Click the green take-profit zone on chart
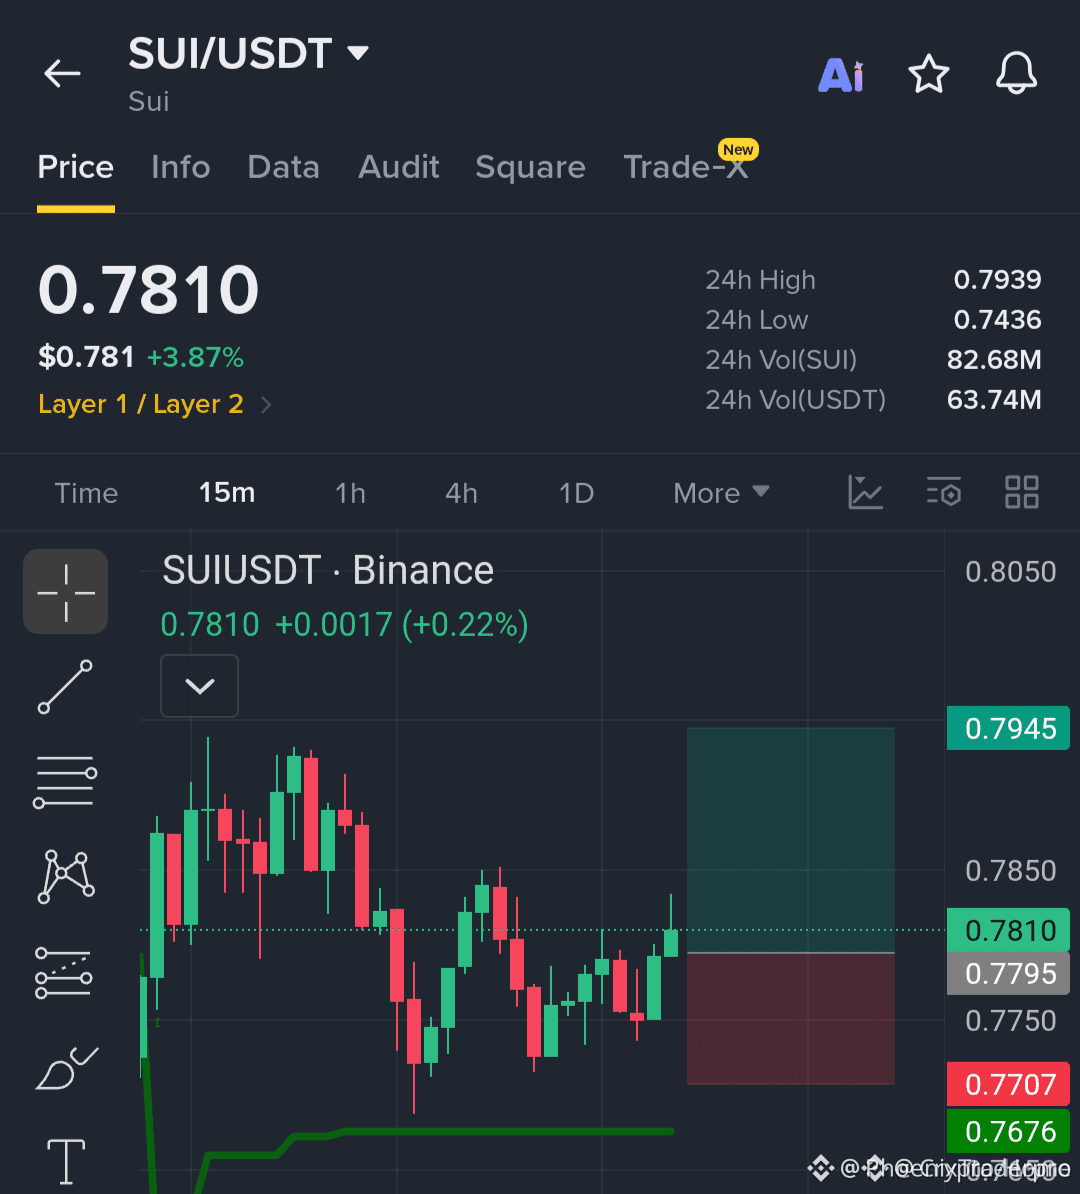 (791, 839)
